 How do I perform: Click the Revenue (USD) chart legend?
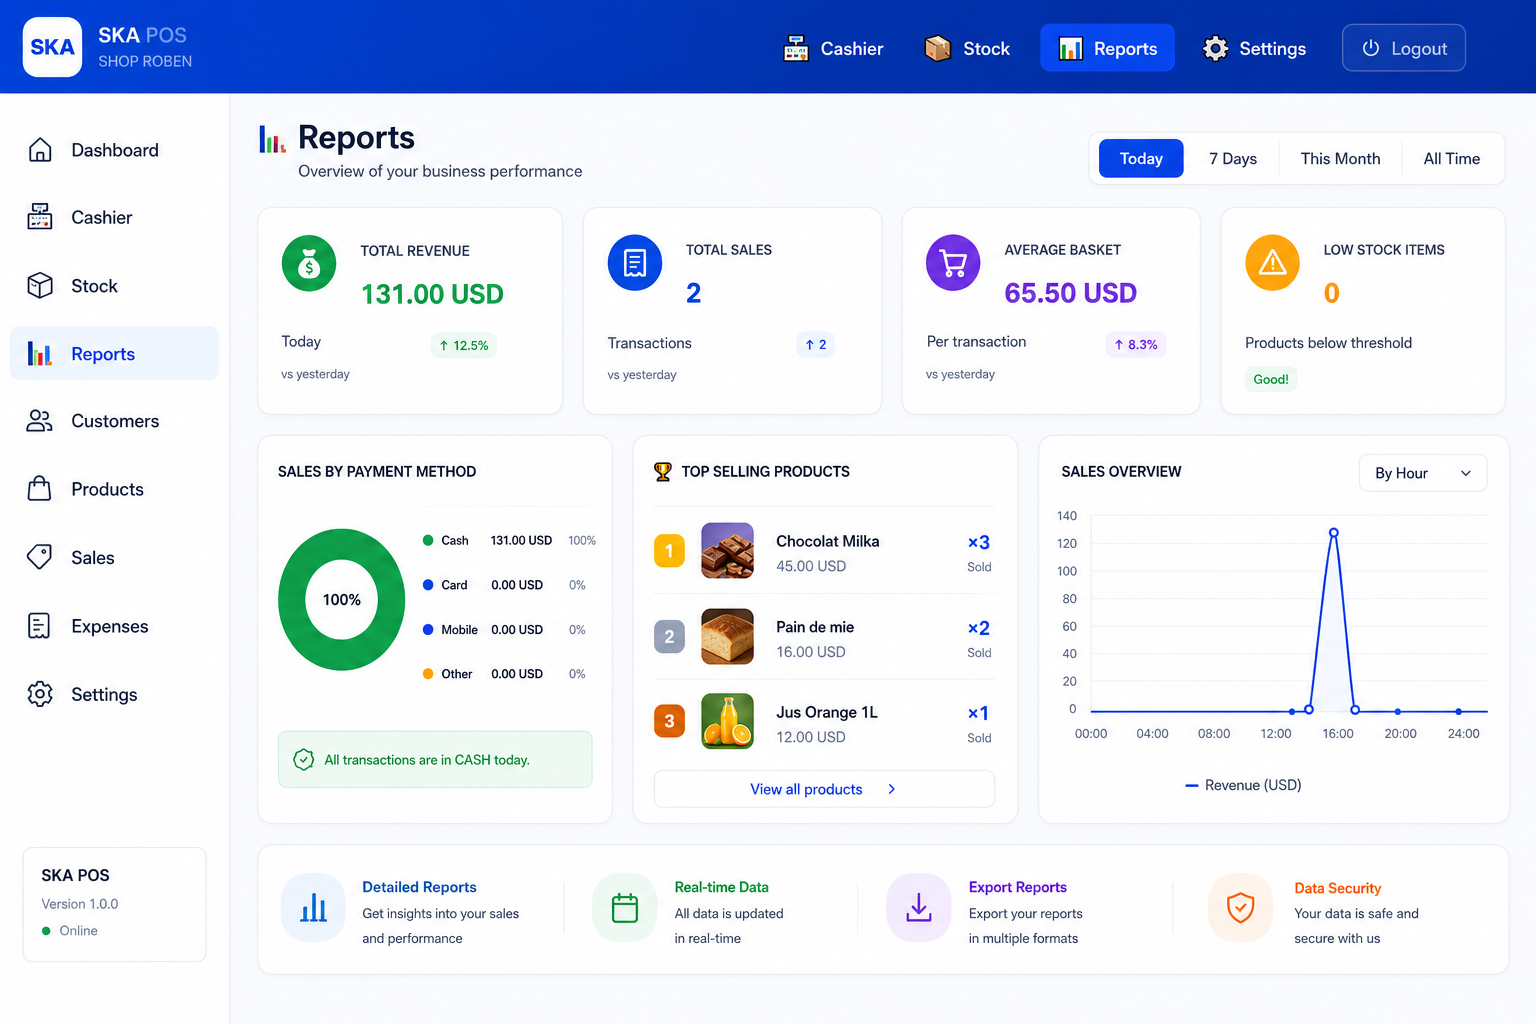1243,785
